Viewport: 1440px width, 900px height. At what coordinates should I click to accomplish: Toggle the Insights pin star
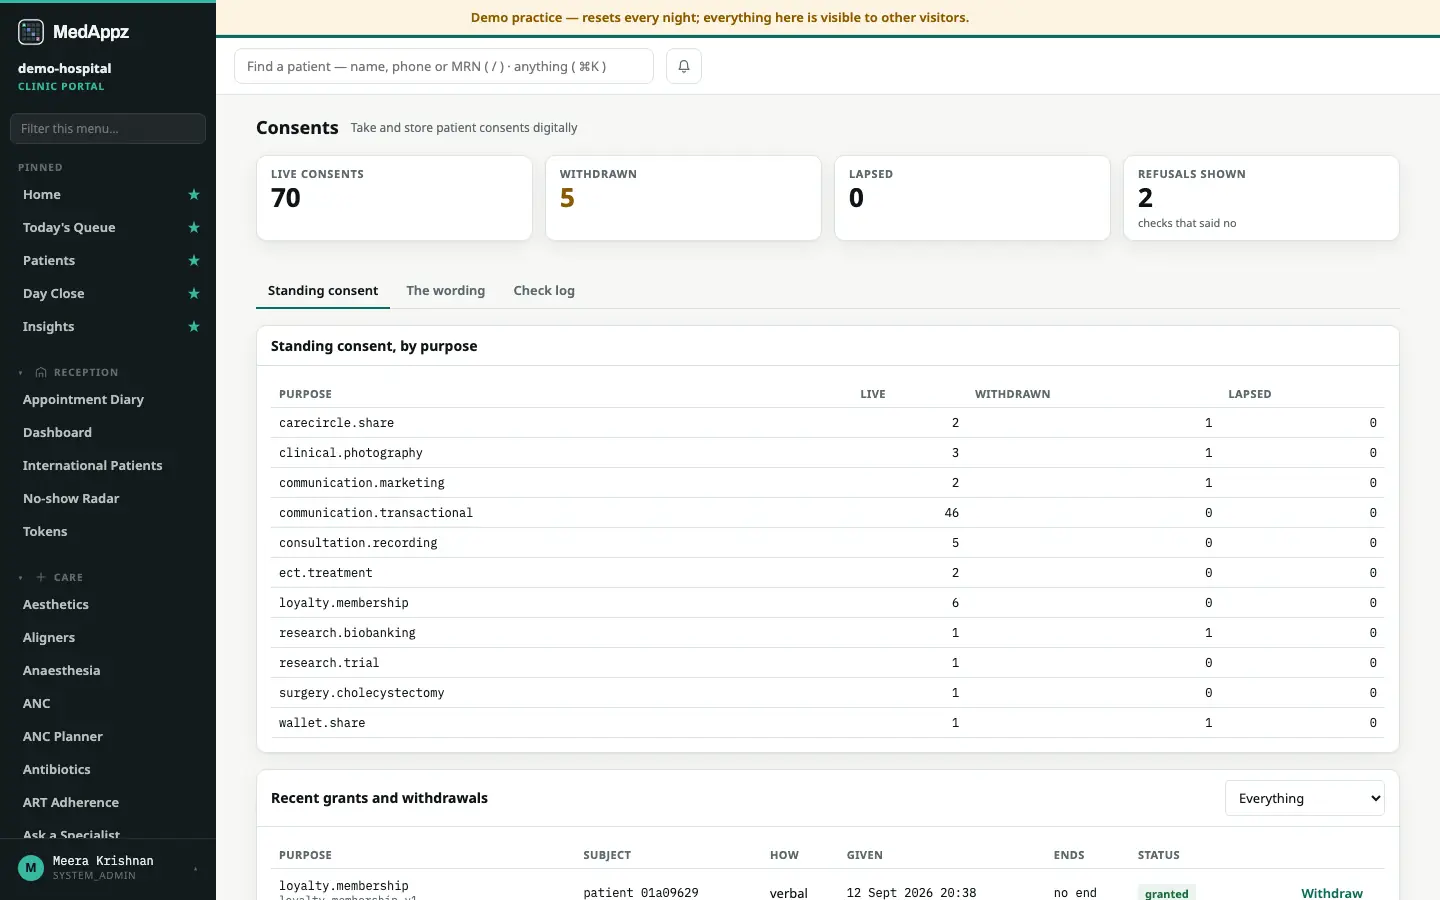(x=194, y=327)
